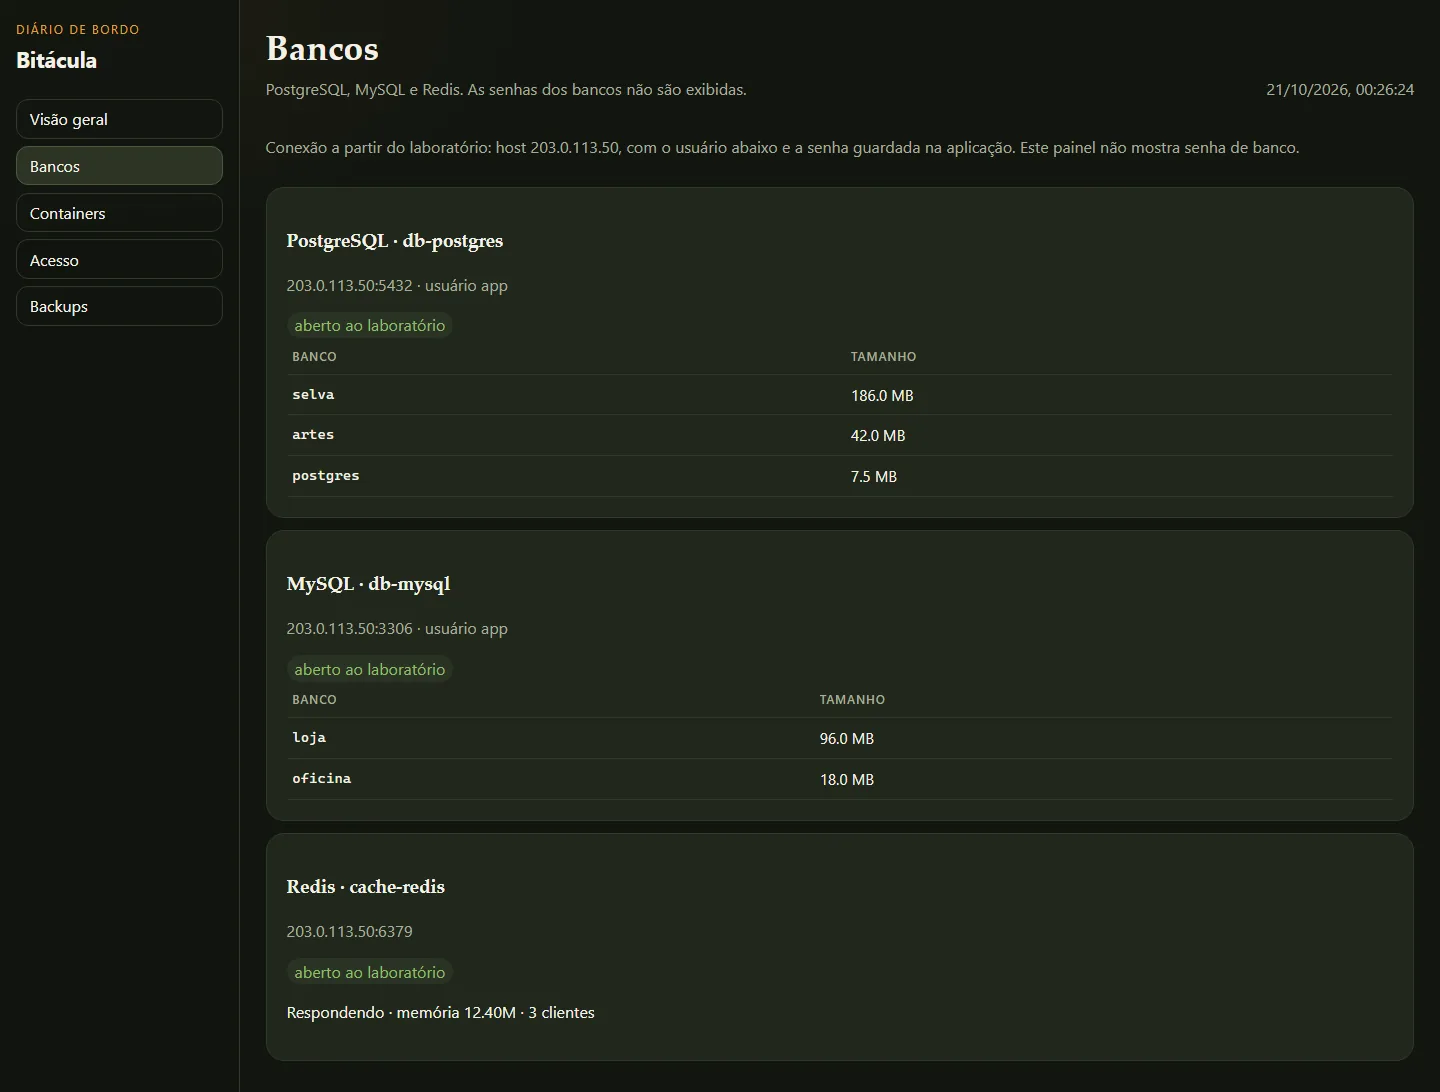Navigate to Backups
Image resolution: width=1440 pixels, height=1092 pixels.
tap(119, 306)
